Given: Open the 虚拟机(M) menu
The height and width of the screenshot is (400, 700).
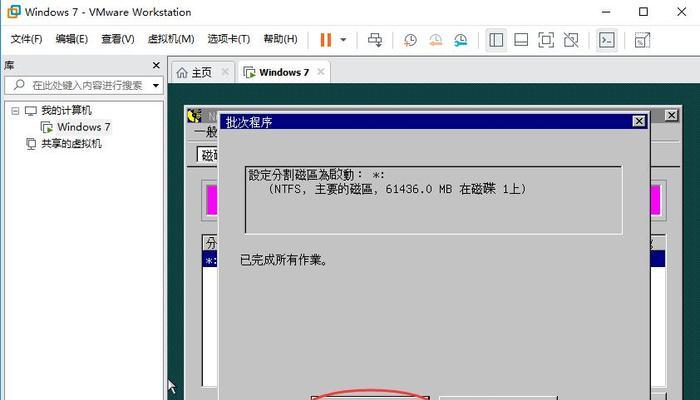Looking at the screenshot, I should pos(171,39).
